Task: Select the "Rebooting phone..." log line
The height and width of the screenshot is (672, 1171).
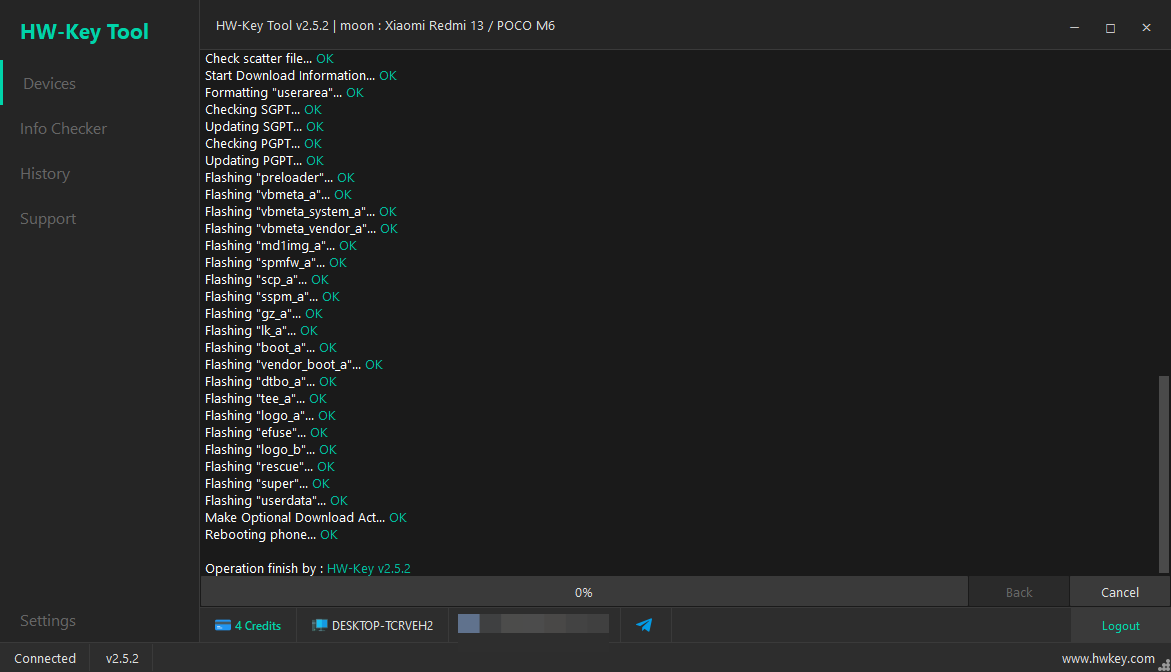Action: click(272, 535)
